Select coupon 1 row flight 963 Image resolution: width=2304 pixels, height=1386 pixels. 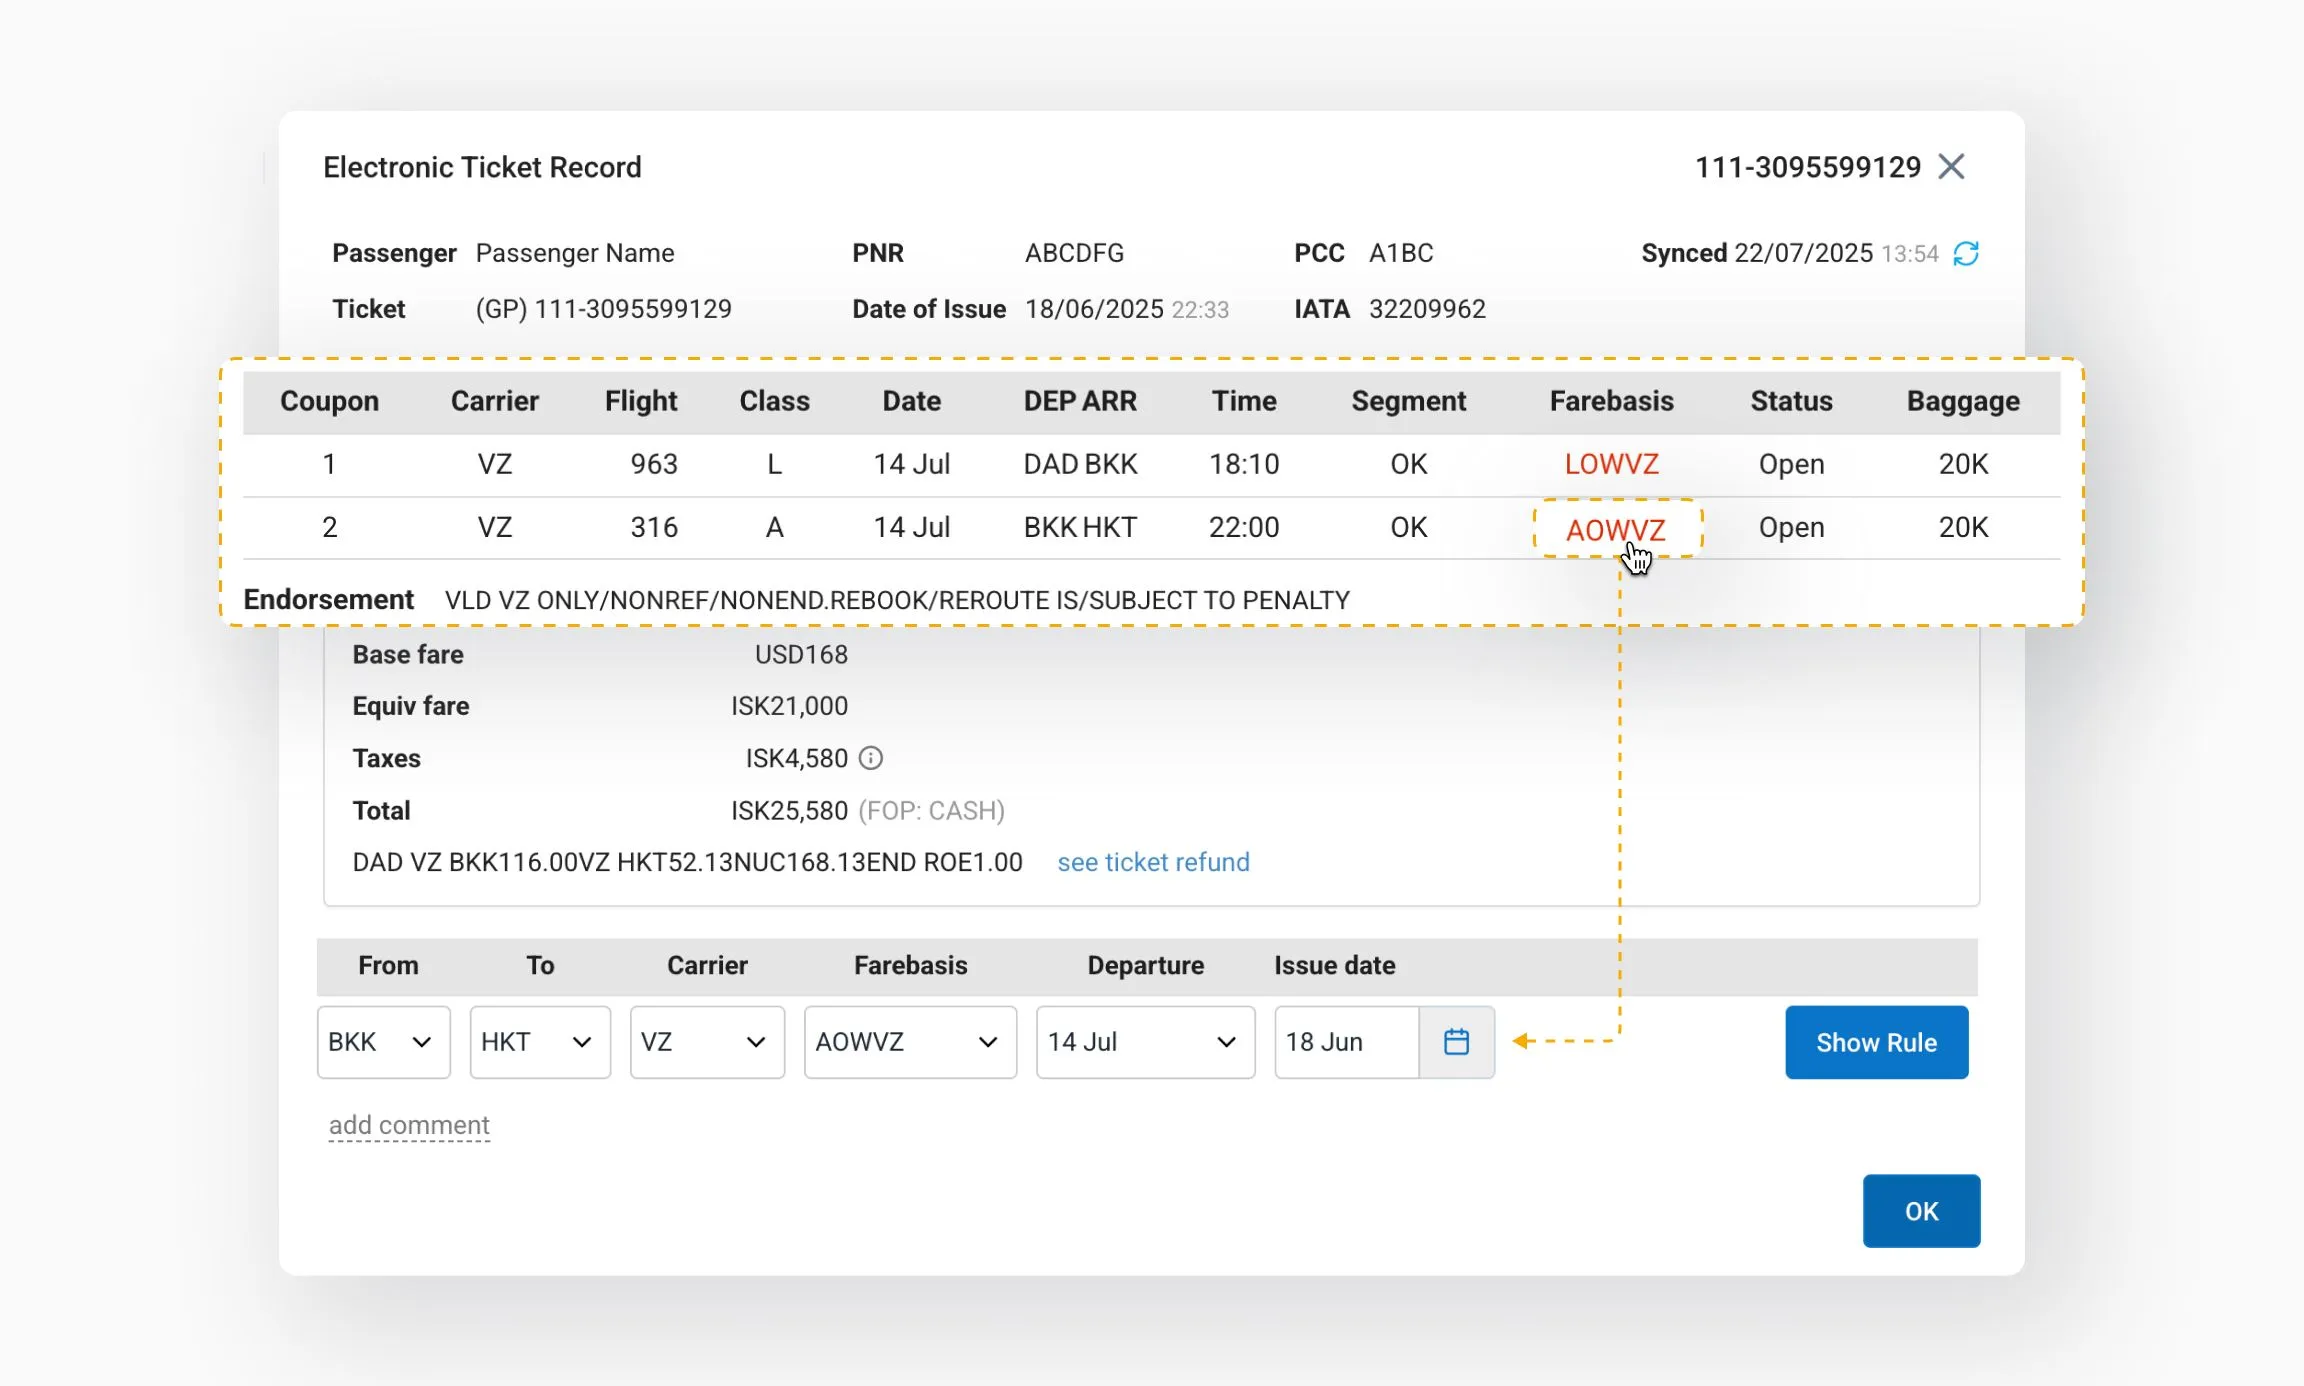pos(653,464)
